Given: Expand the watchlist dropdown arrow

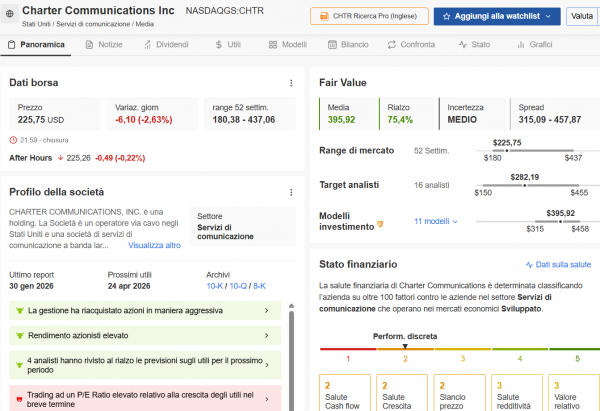Looking at the screenshot, I should pos(547,17).
